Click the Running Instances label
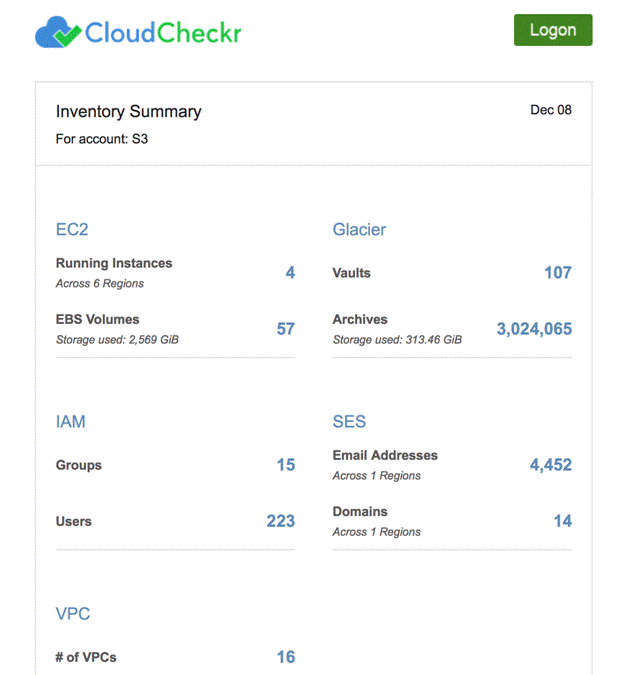Screen dimensions: 623x675 coord(114,263)
